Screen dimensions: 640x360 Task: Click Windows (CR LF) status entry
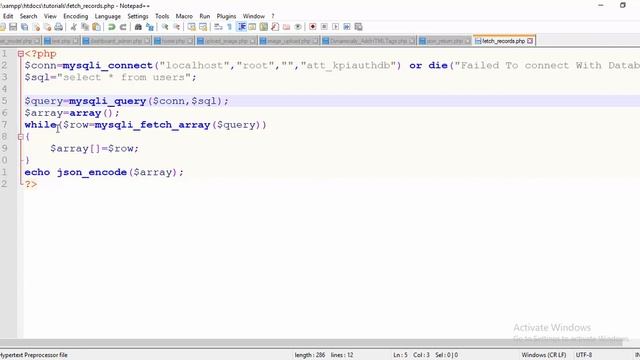click(544, 355)
